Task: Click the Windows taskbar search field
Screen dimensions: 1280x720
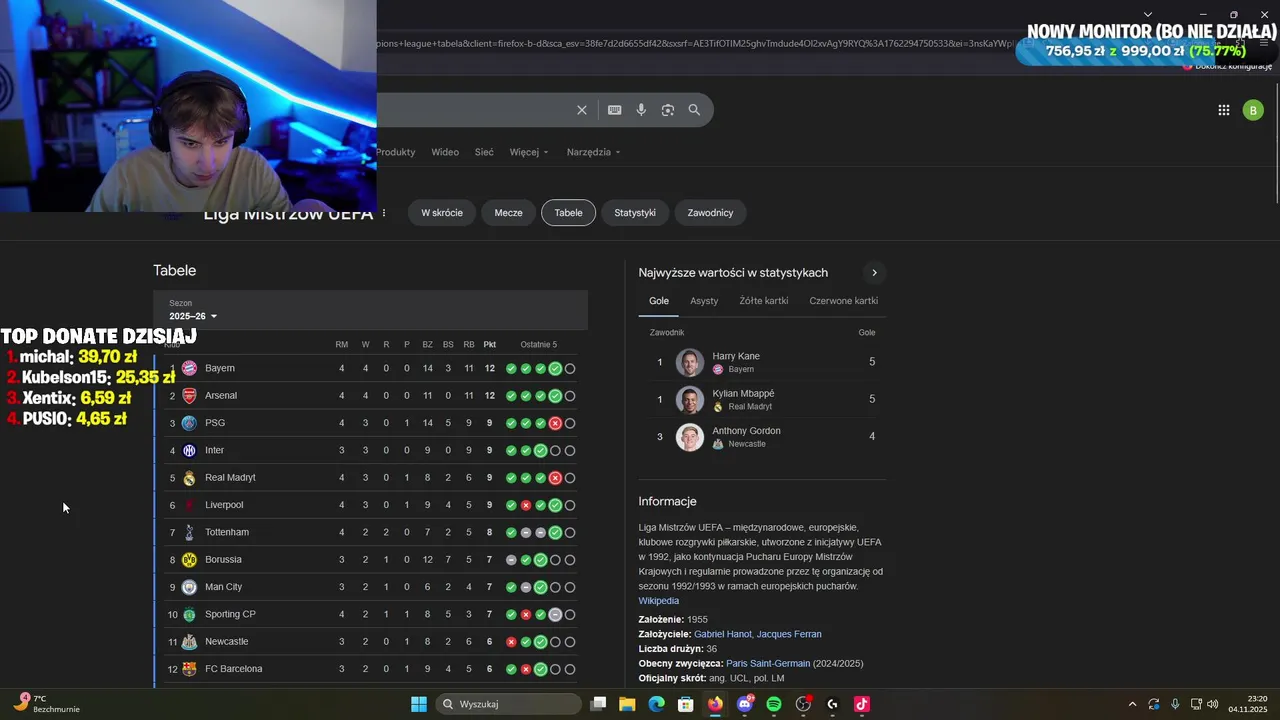Action: (x=508, y=704)
